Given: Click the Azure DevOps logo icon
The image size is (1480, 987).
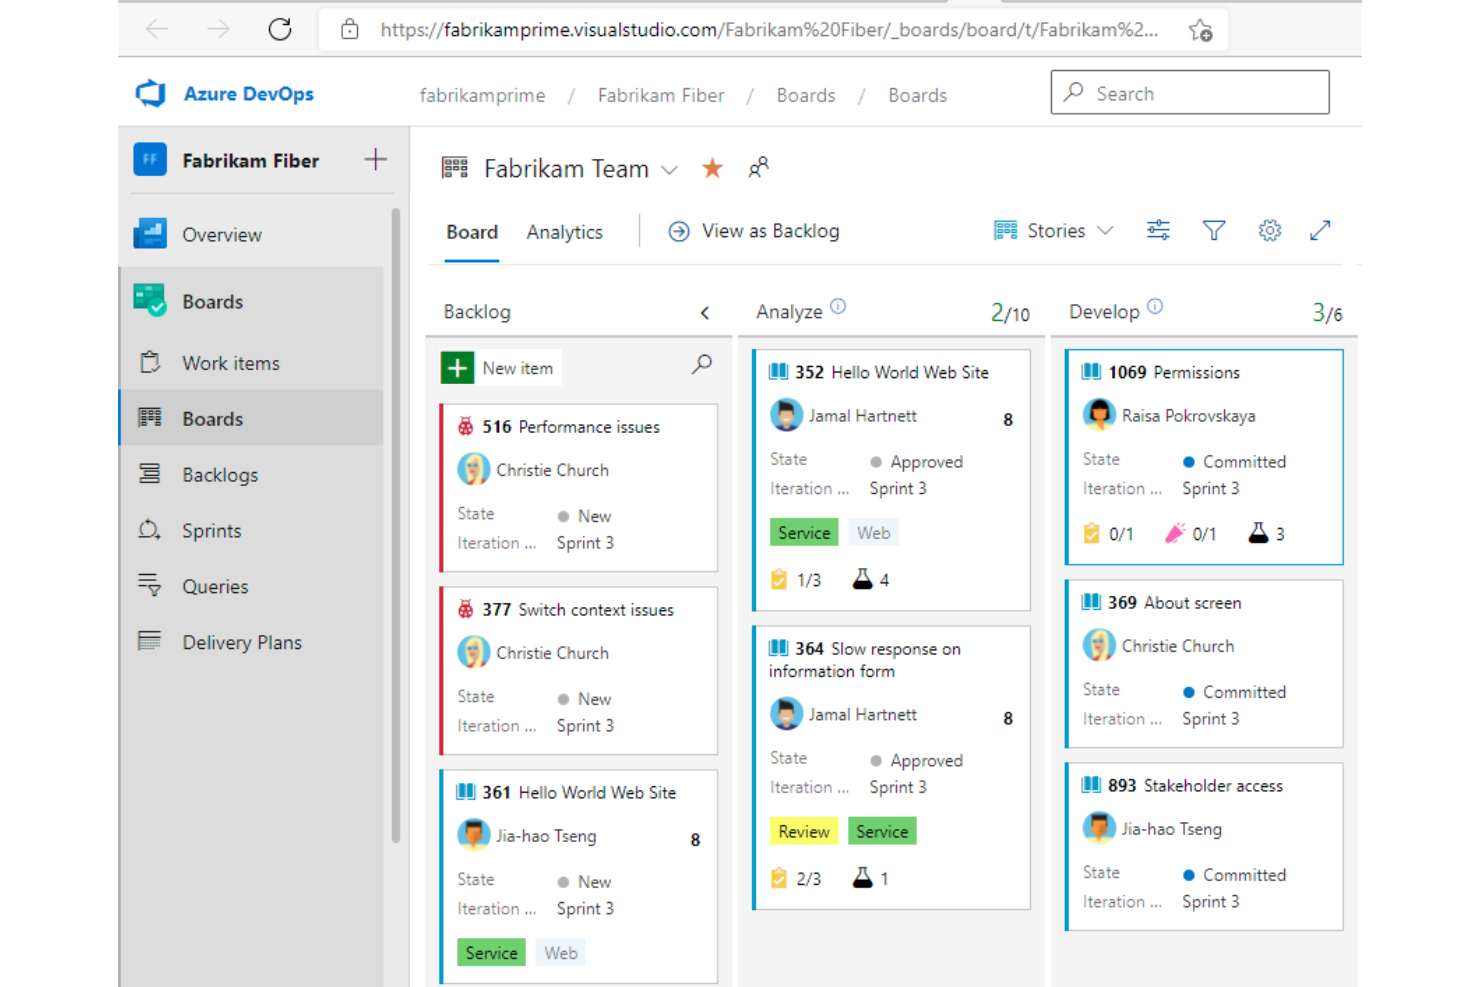Looking at the screenshot, I should [150, 93].
